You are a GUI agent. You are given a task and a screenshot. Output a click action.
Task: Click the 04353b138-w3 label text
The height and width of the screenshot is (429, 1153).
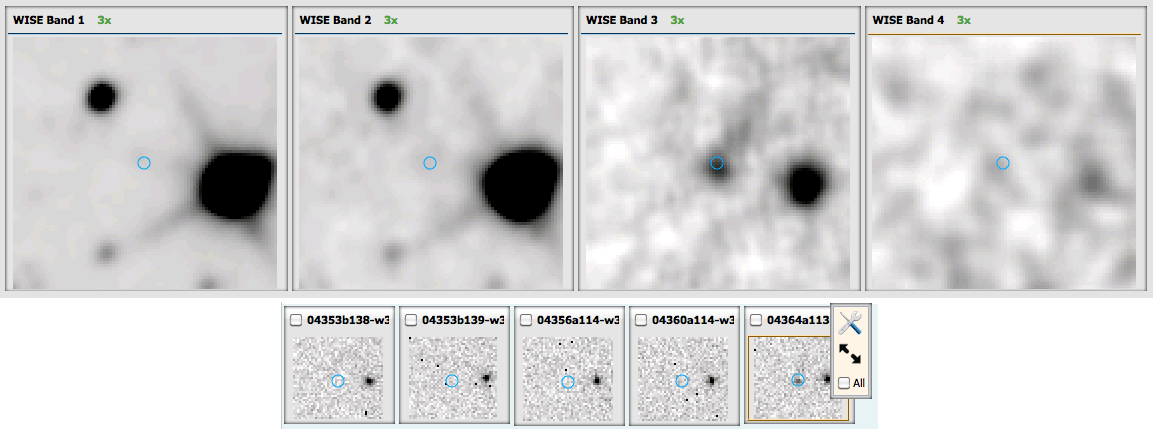(x=349, y=320)
